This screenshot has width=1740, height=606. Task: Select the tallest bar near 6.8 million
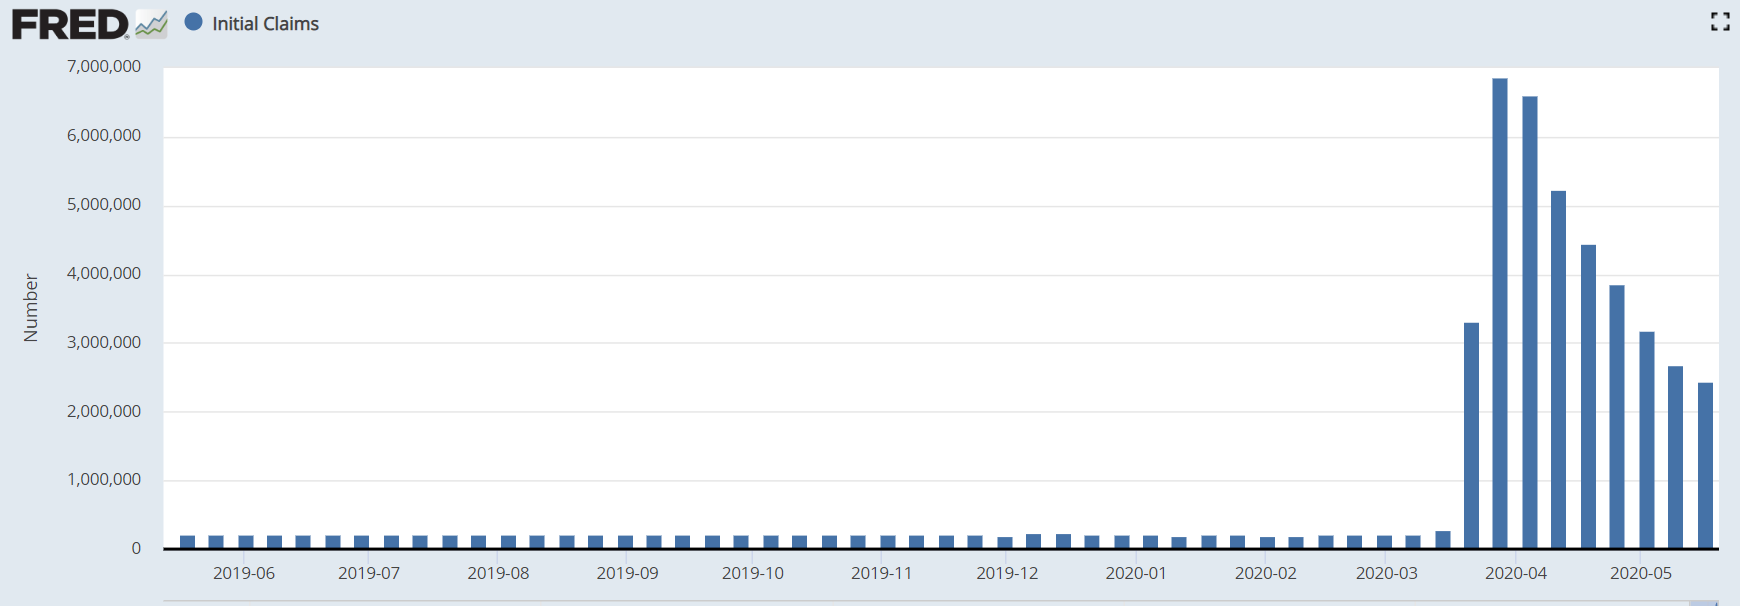click(1500, 313)
